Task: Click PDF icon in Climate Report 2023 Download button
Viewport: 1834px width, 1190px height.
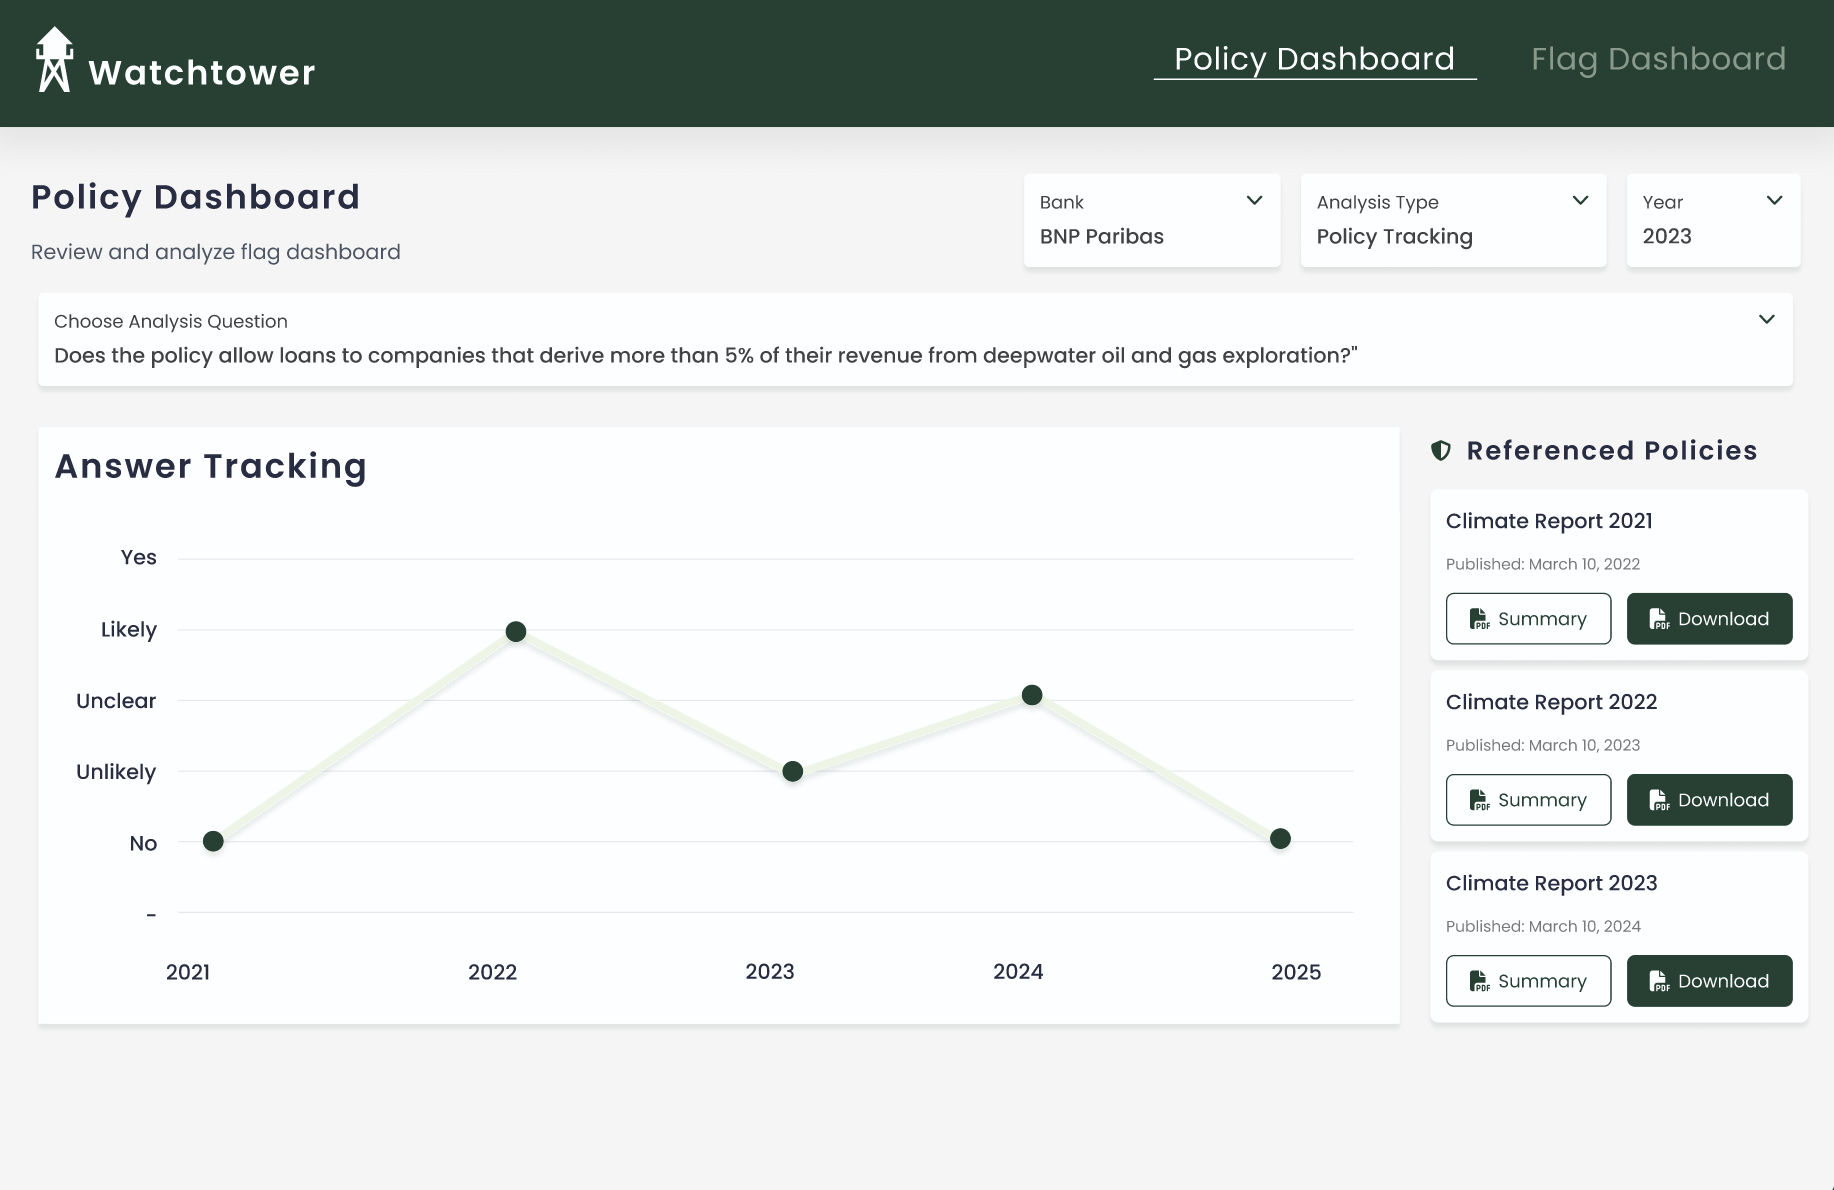Action: coord(1659,981)
